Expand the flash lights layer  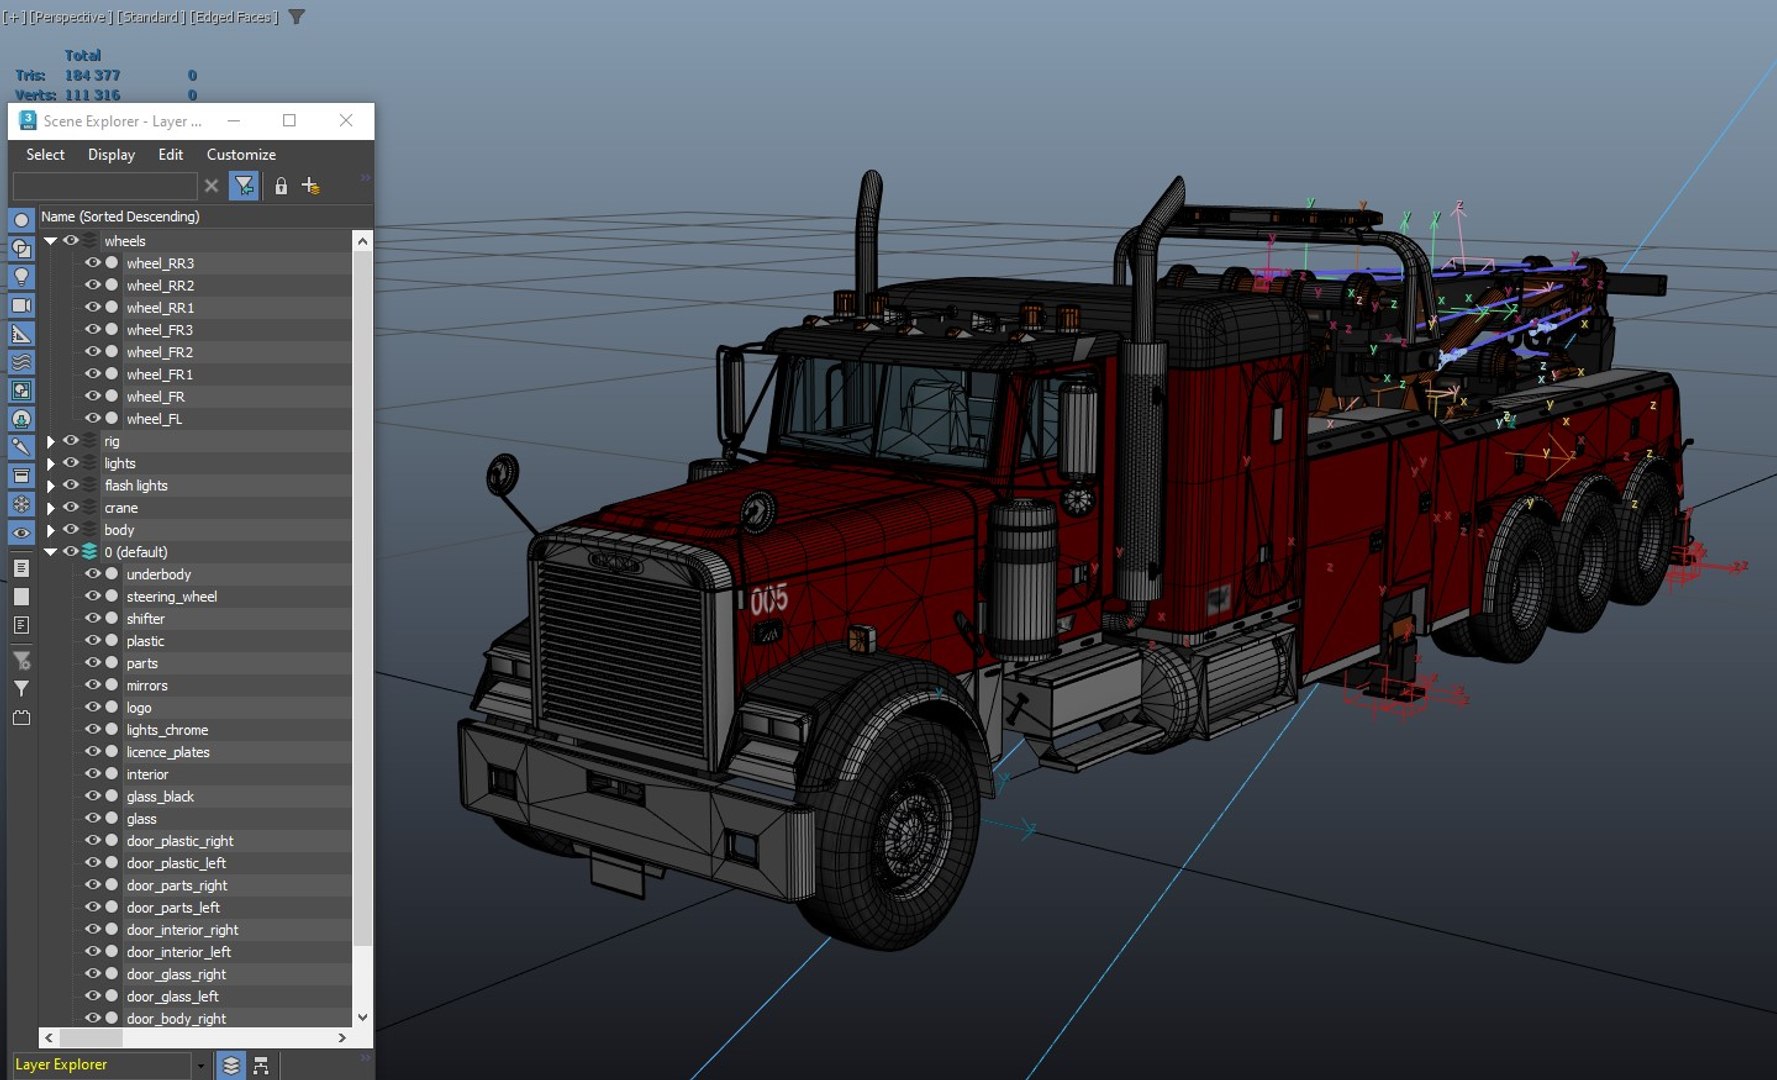pyautogui.click(x=50, y=485)
